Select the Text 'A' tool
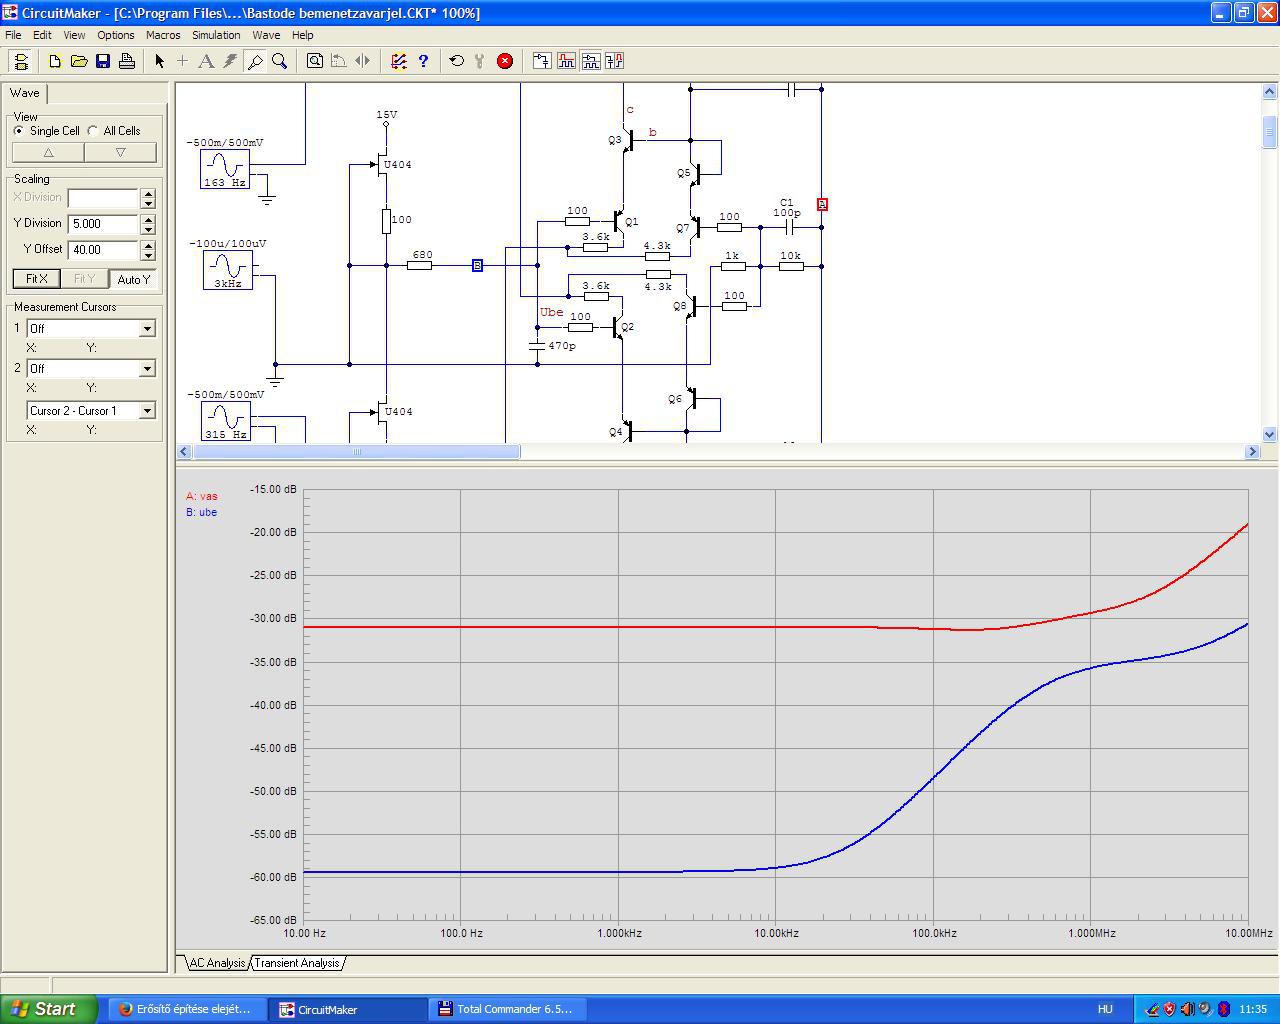 (206, 61)
